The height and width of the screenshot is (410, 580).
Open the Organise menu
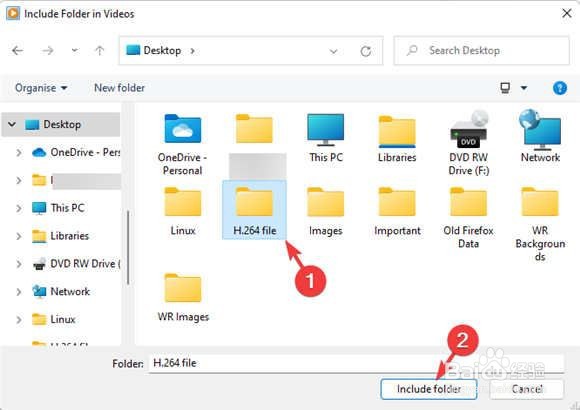click(41, 88)
